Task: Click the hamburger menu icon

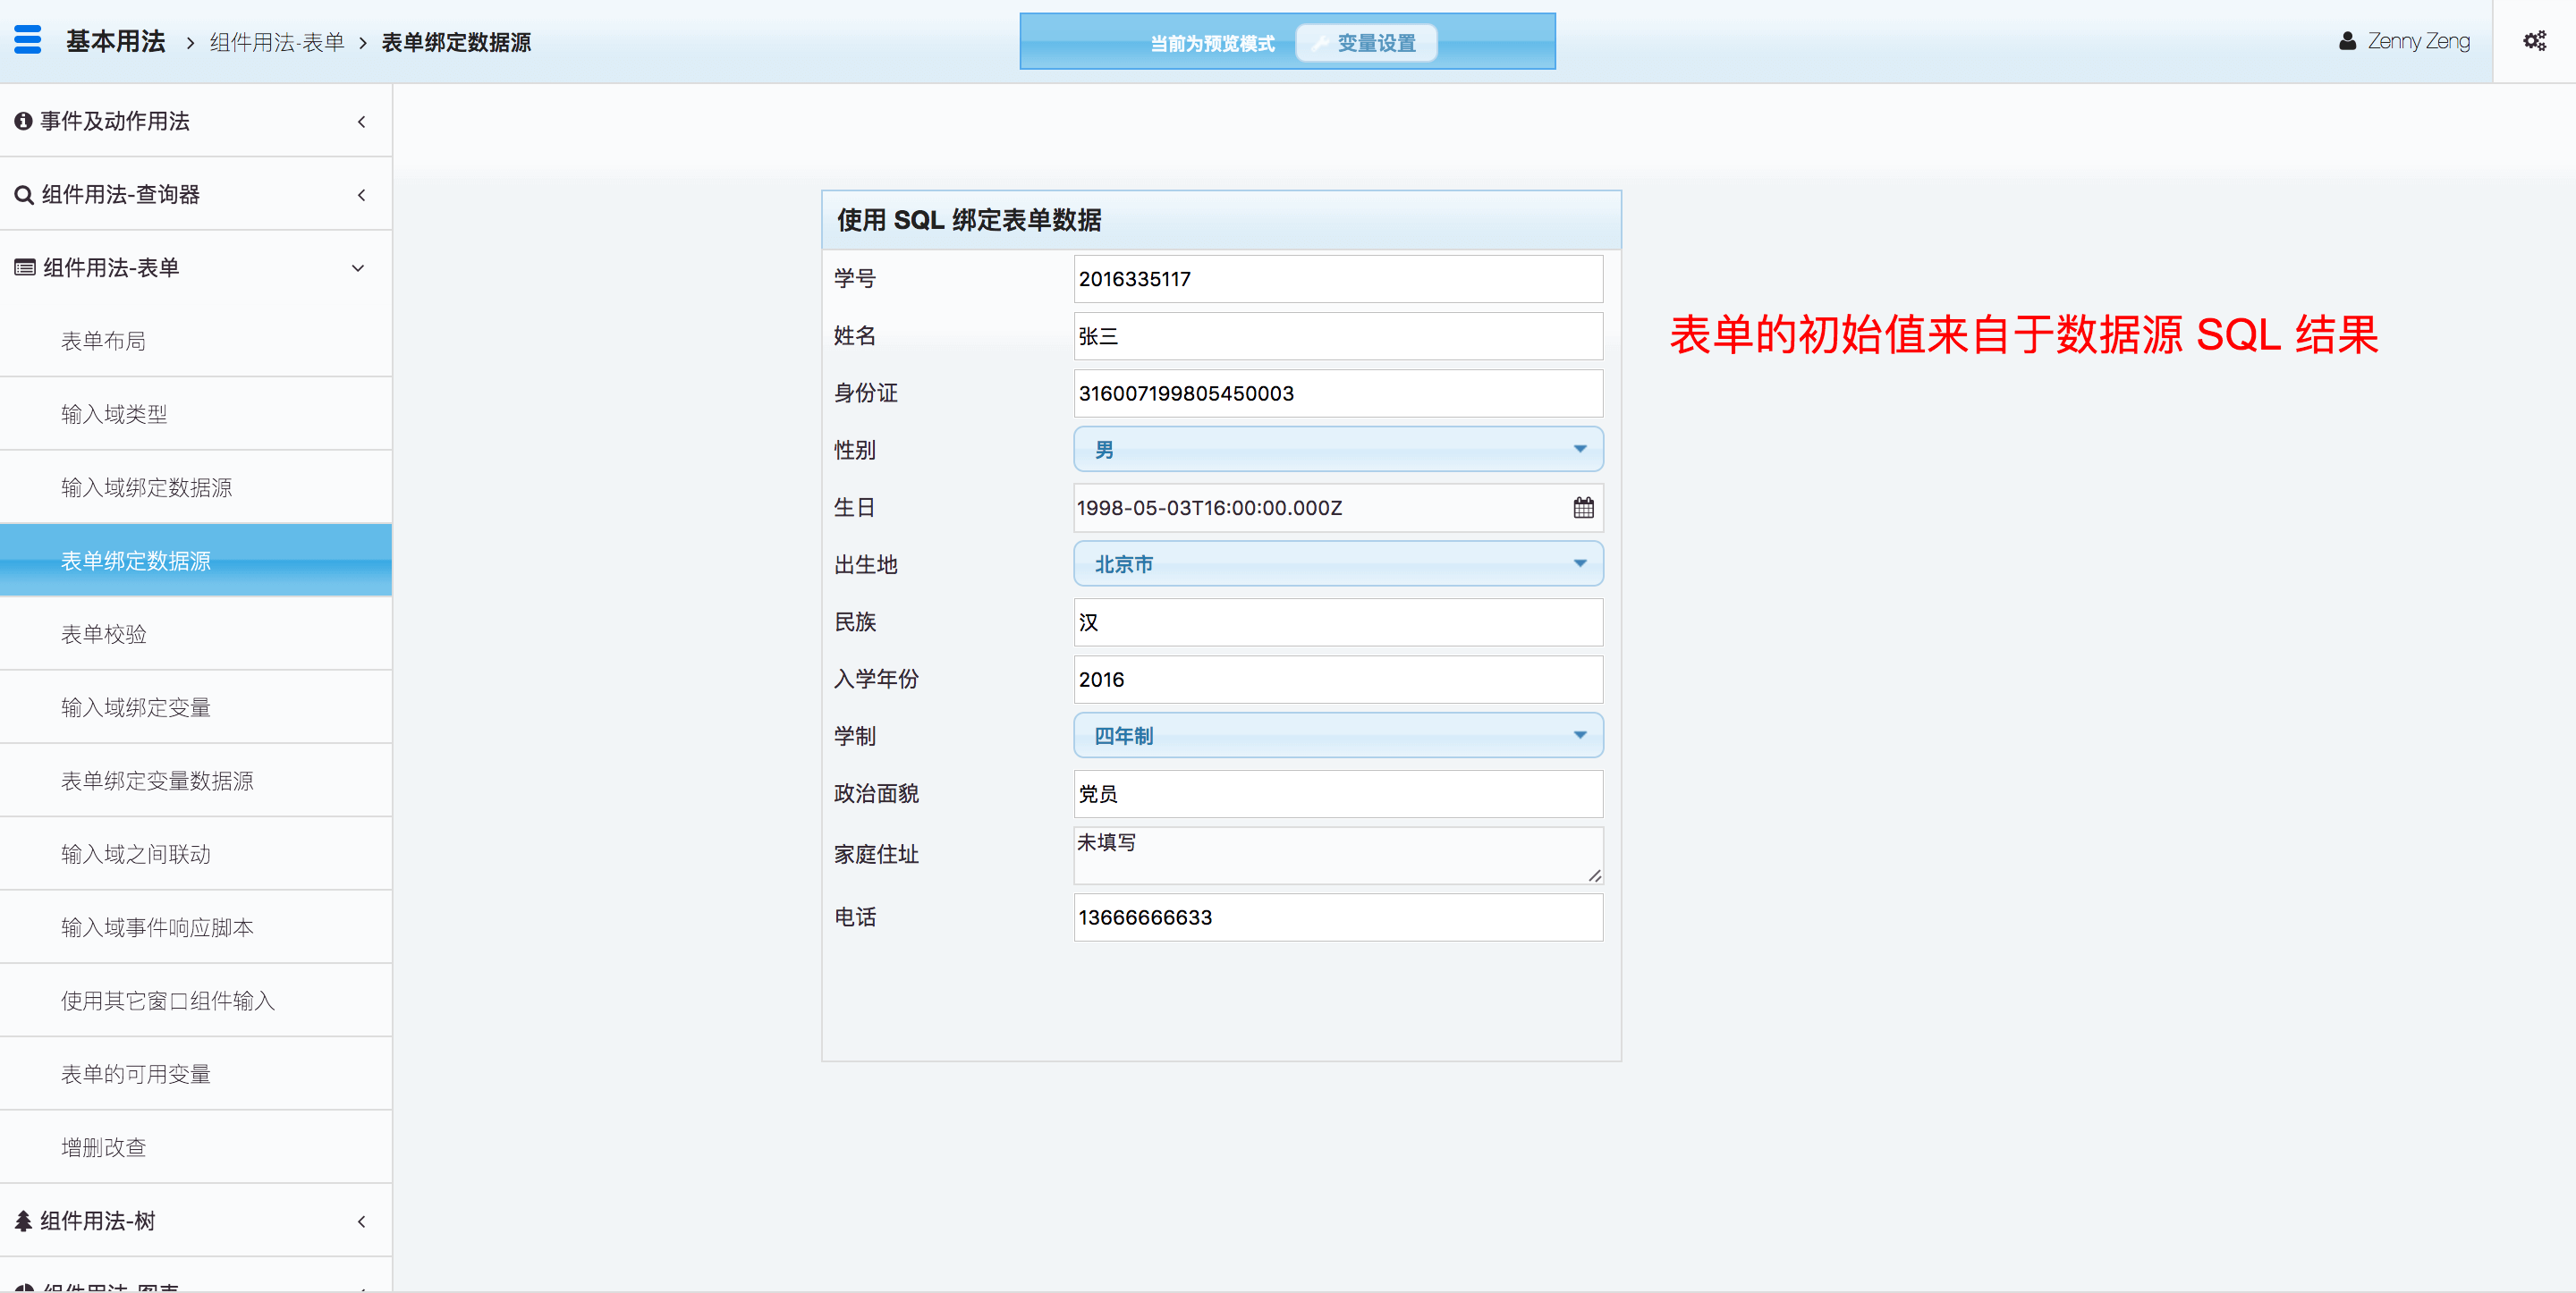Action: point(28,40)
